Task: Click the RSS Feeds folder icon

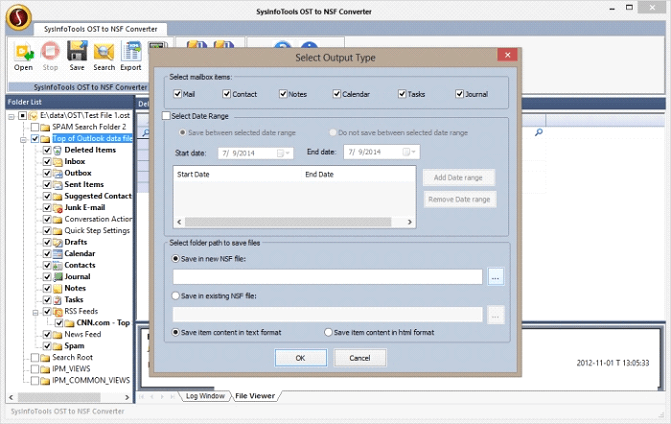Action: [57, 311]
